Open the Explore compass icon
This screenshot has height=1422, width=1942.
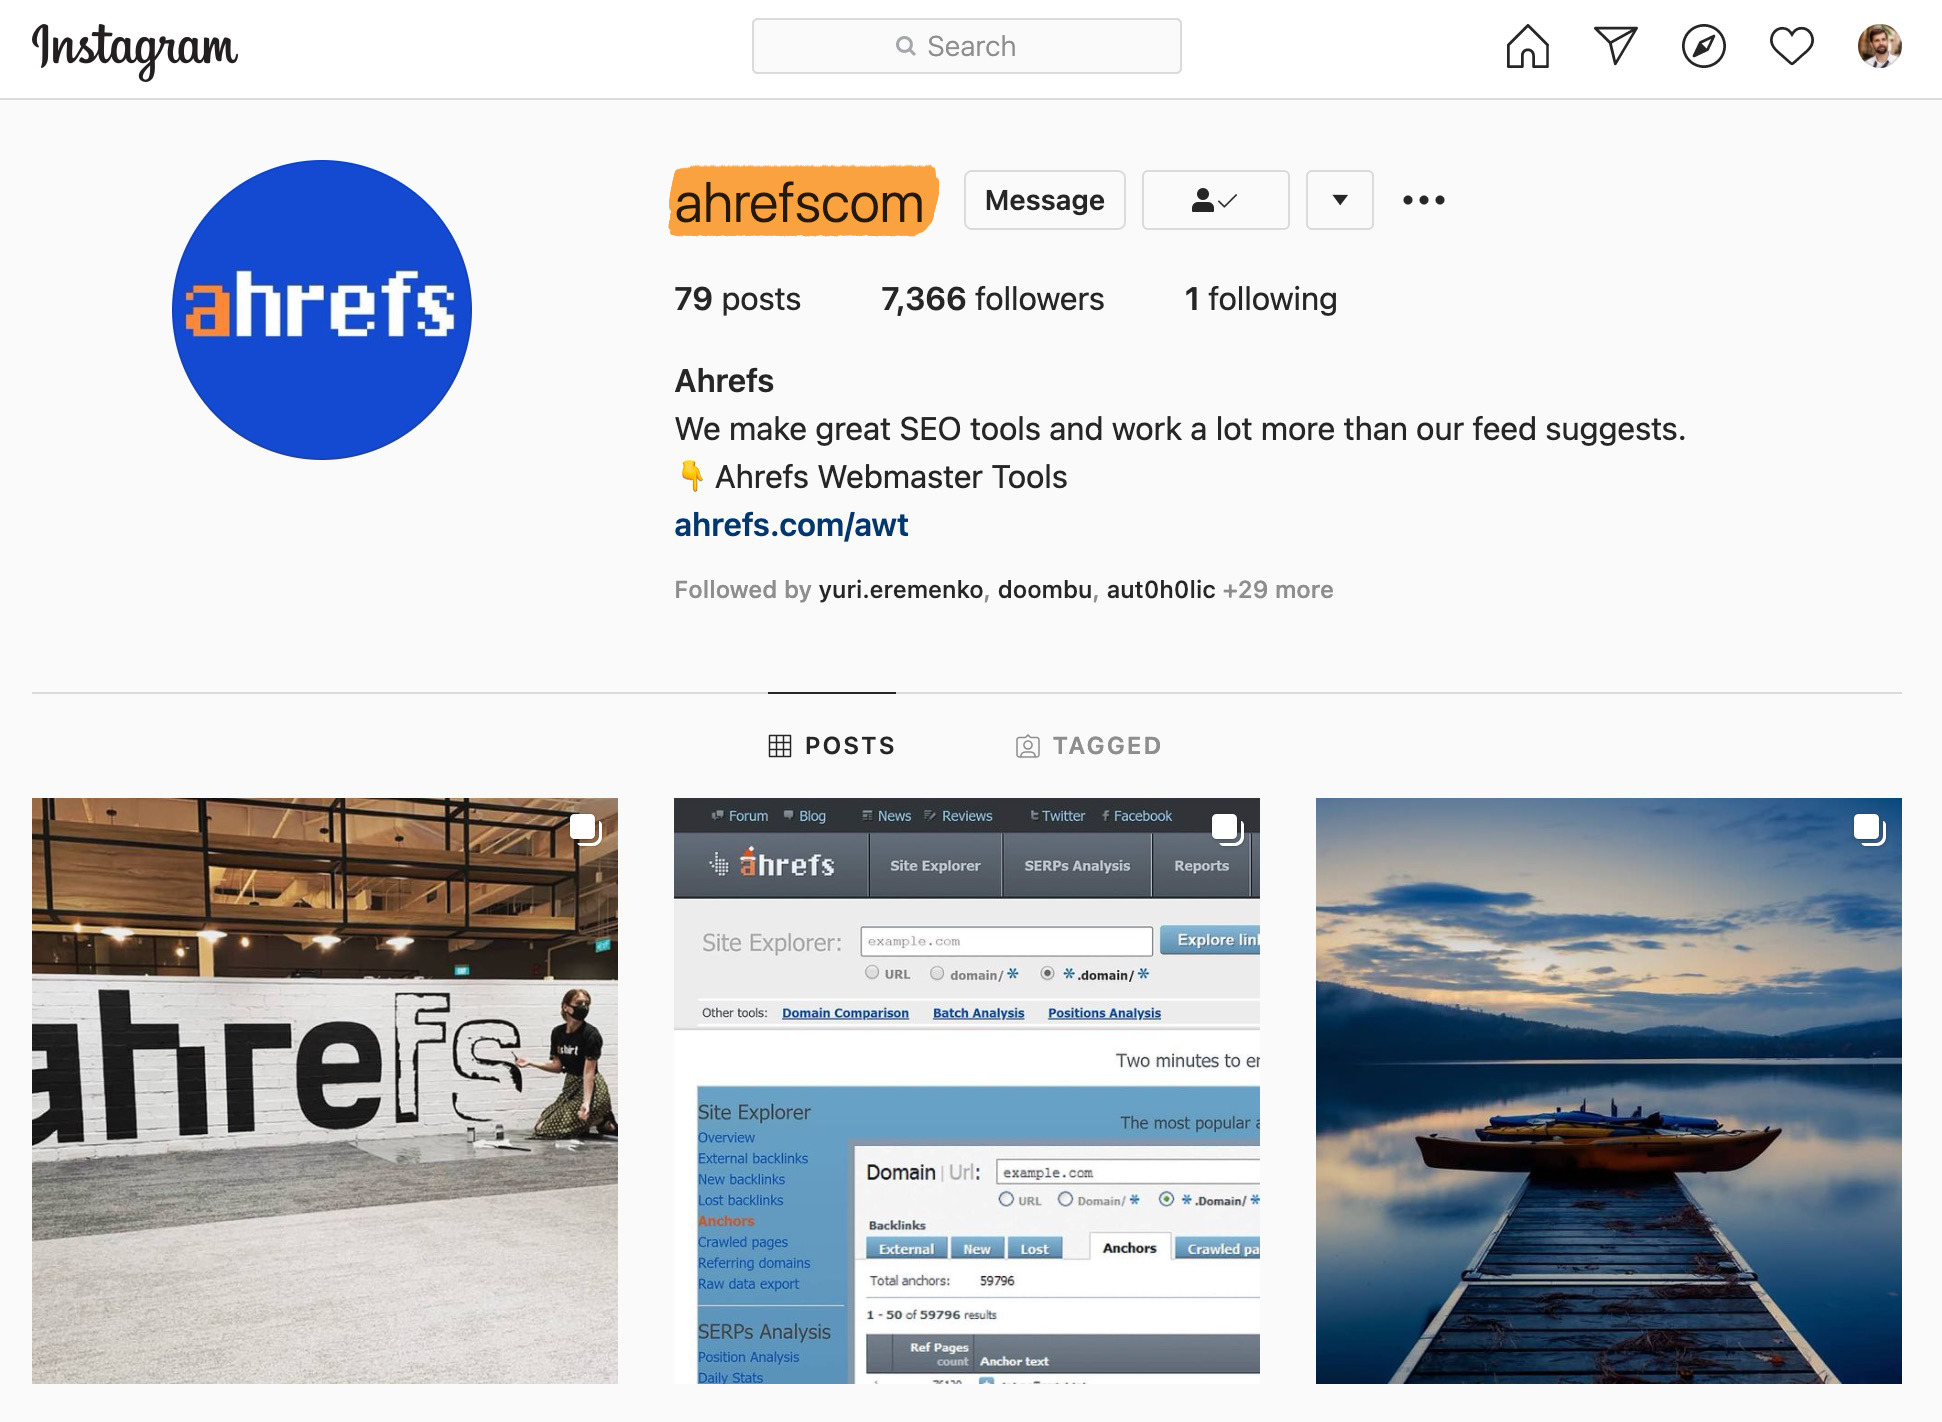[x=1703, y=46]
